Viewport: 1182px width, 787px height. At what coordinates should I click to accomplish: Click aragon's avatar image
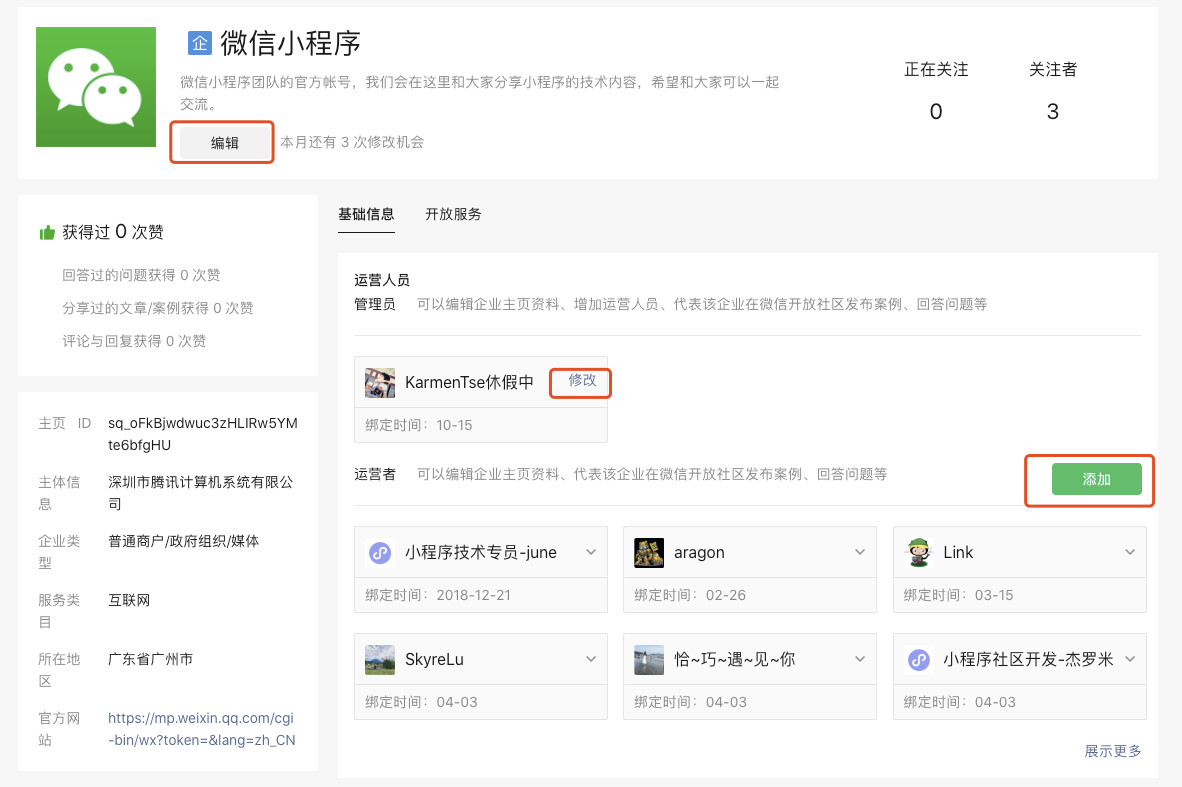[649, 553]
